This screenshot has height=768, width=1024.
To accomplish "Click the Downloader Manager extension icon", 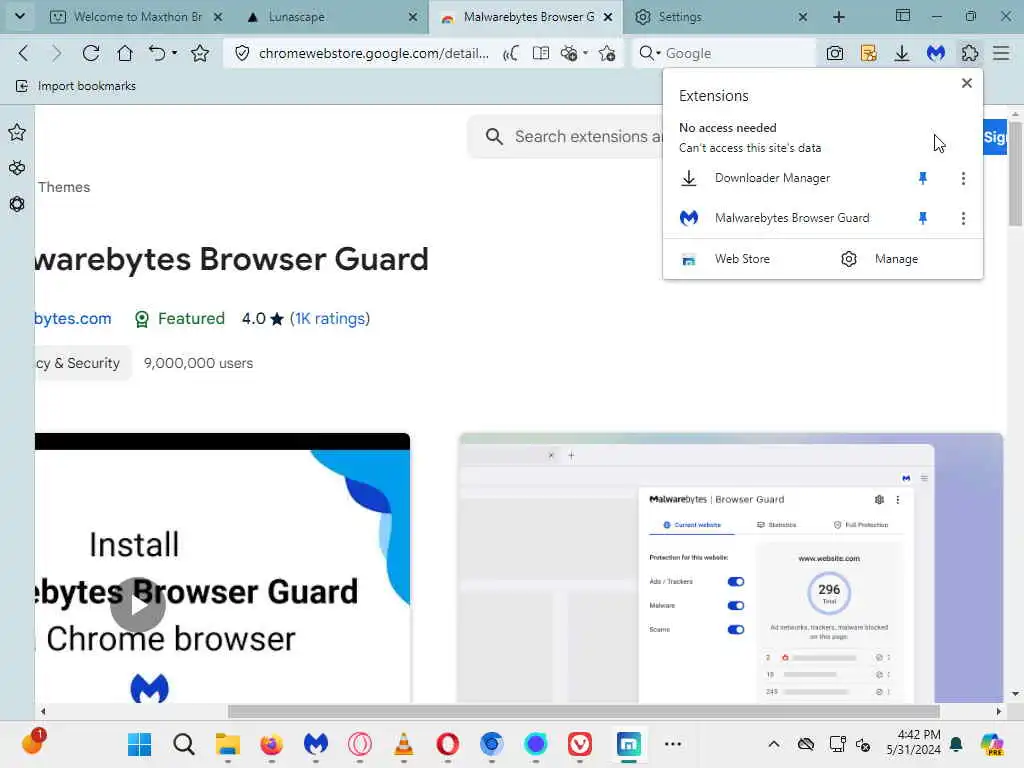I will click(x=689, y=178).
